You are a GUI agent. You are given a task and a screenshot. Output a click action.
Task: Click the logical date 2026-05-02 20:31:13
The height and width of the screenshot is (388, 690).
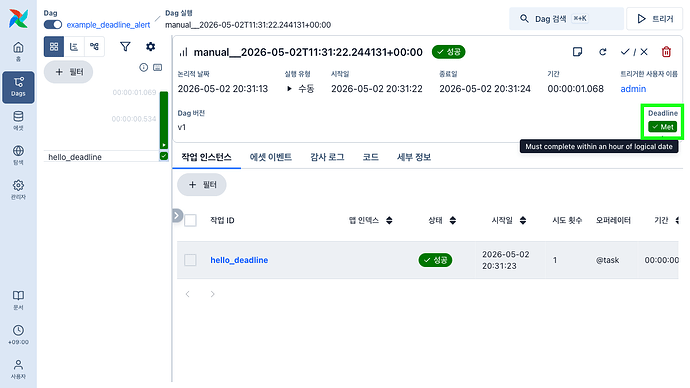pyautogui.click(x=223, y=89)
